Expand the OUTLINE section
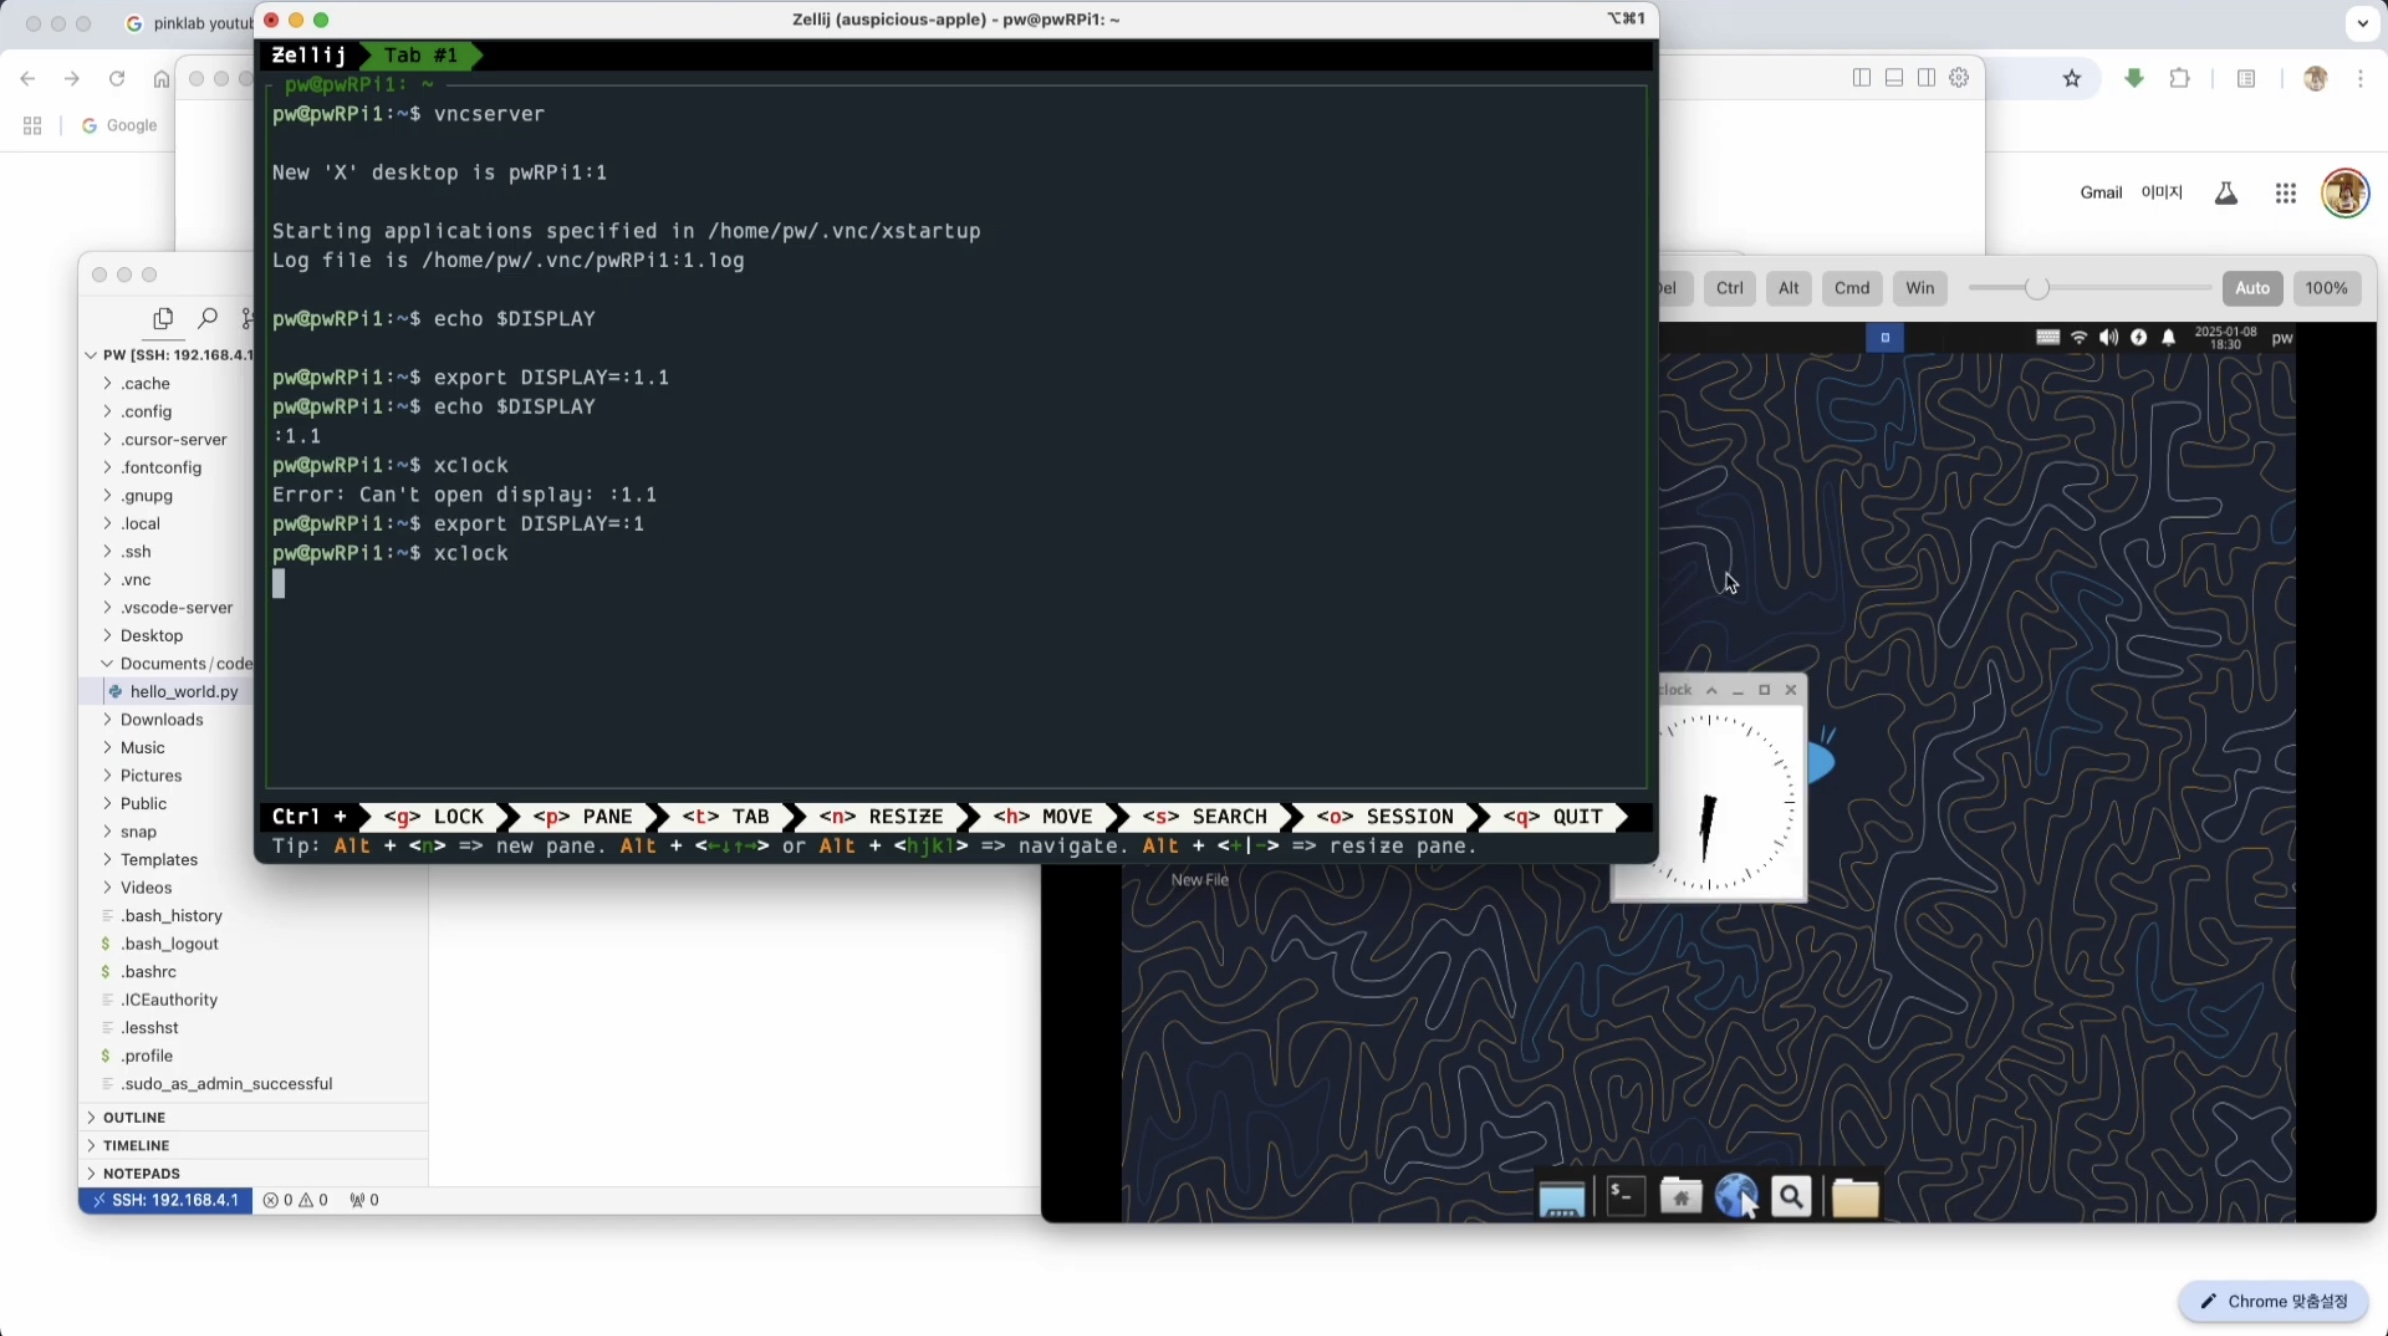The width and height of the screenshot is (2388, 1336). coord(134,1117)
